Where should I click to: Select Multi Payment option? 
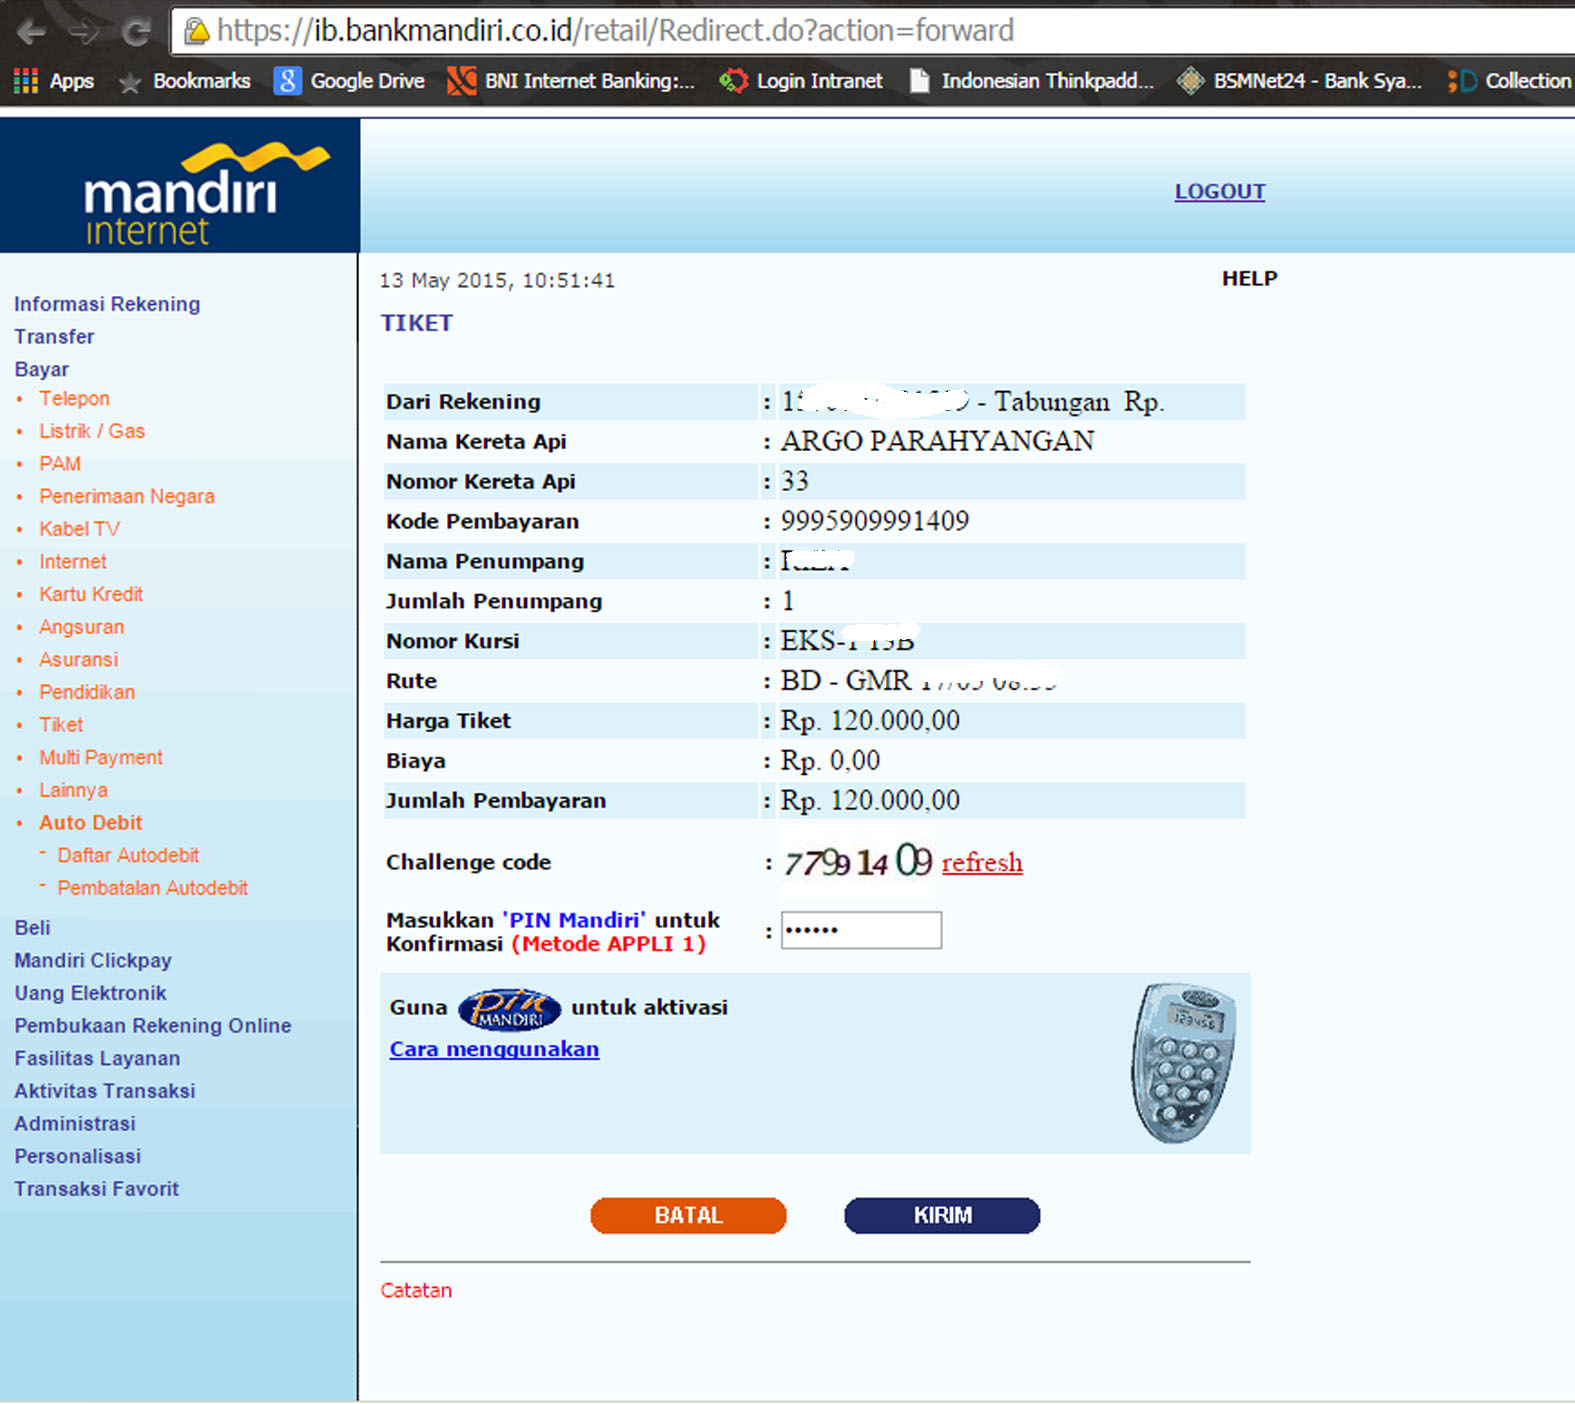pyautogui.click(x=101, y=758)
